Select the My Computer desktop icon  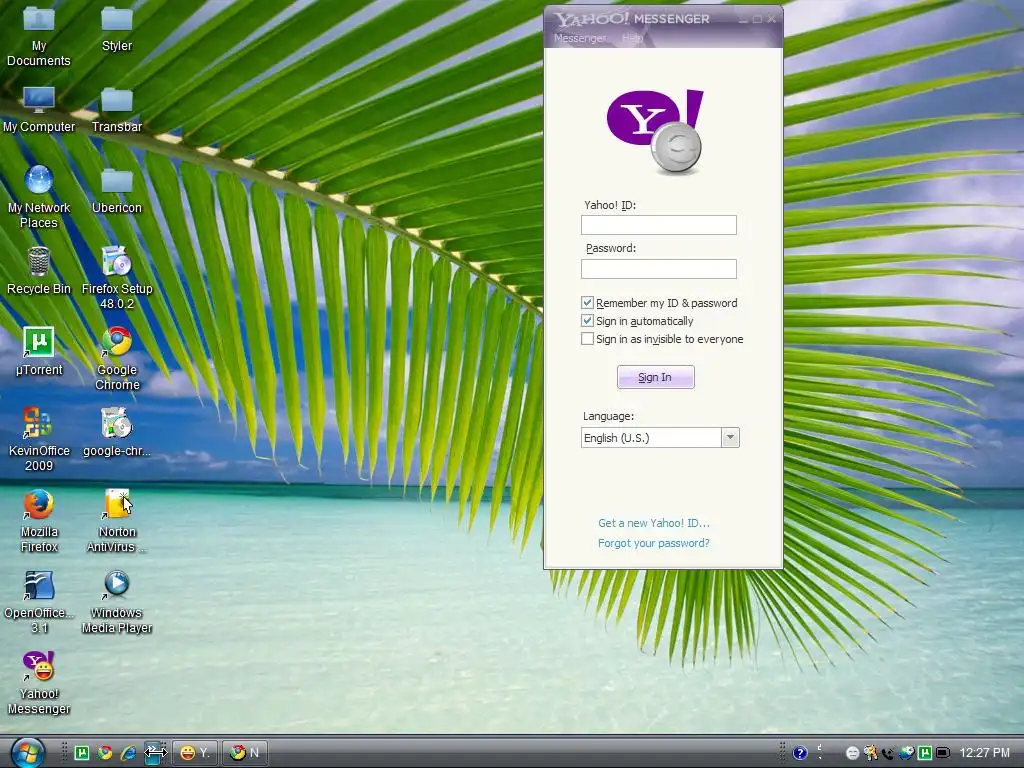pos(39,110)
